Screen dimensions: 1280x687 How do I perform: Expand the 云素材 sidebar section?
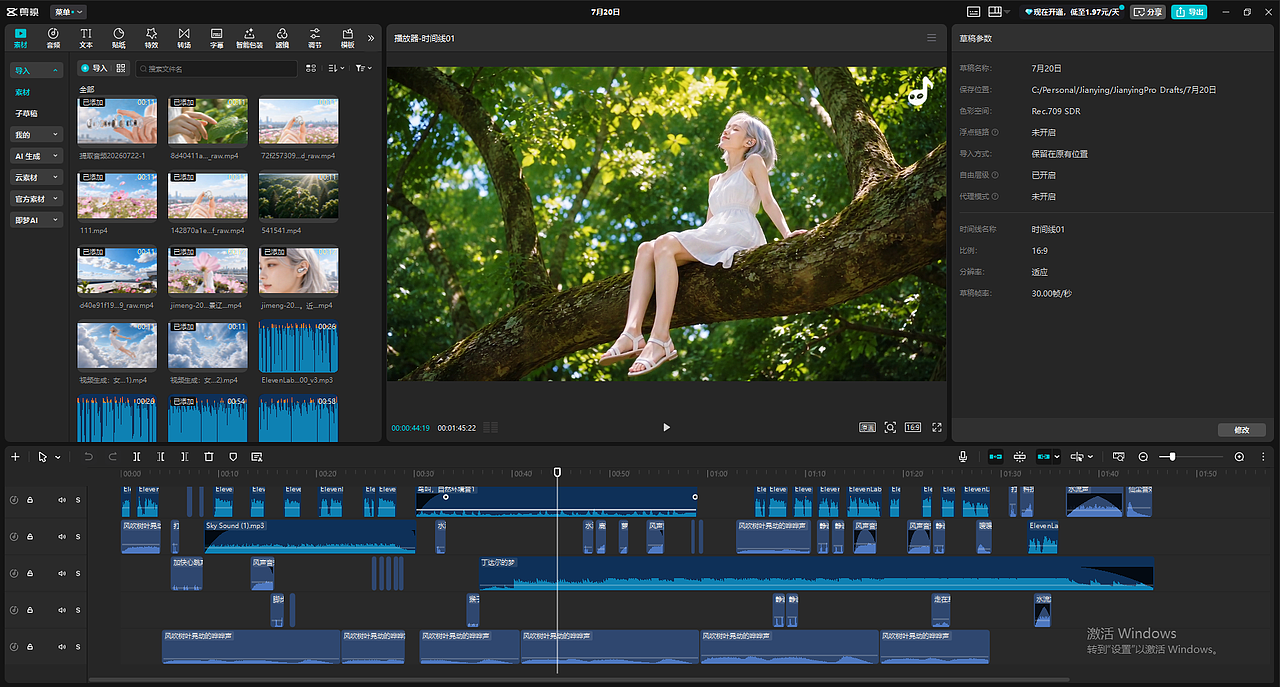[37, 177]
